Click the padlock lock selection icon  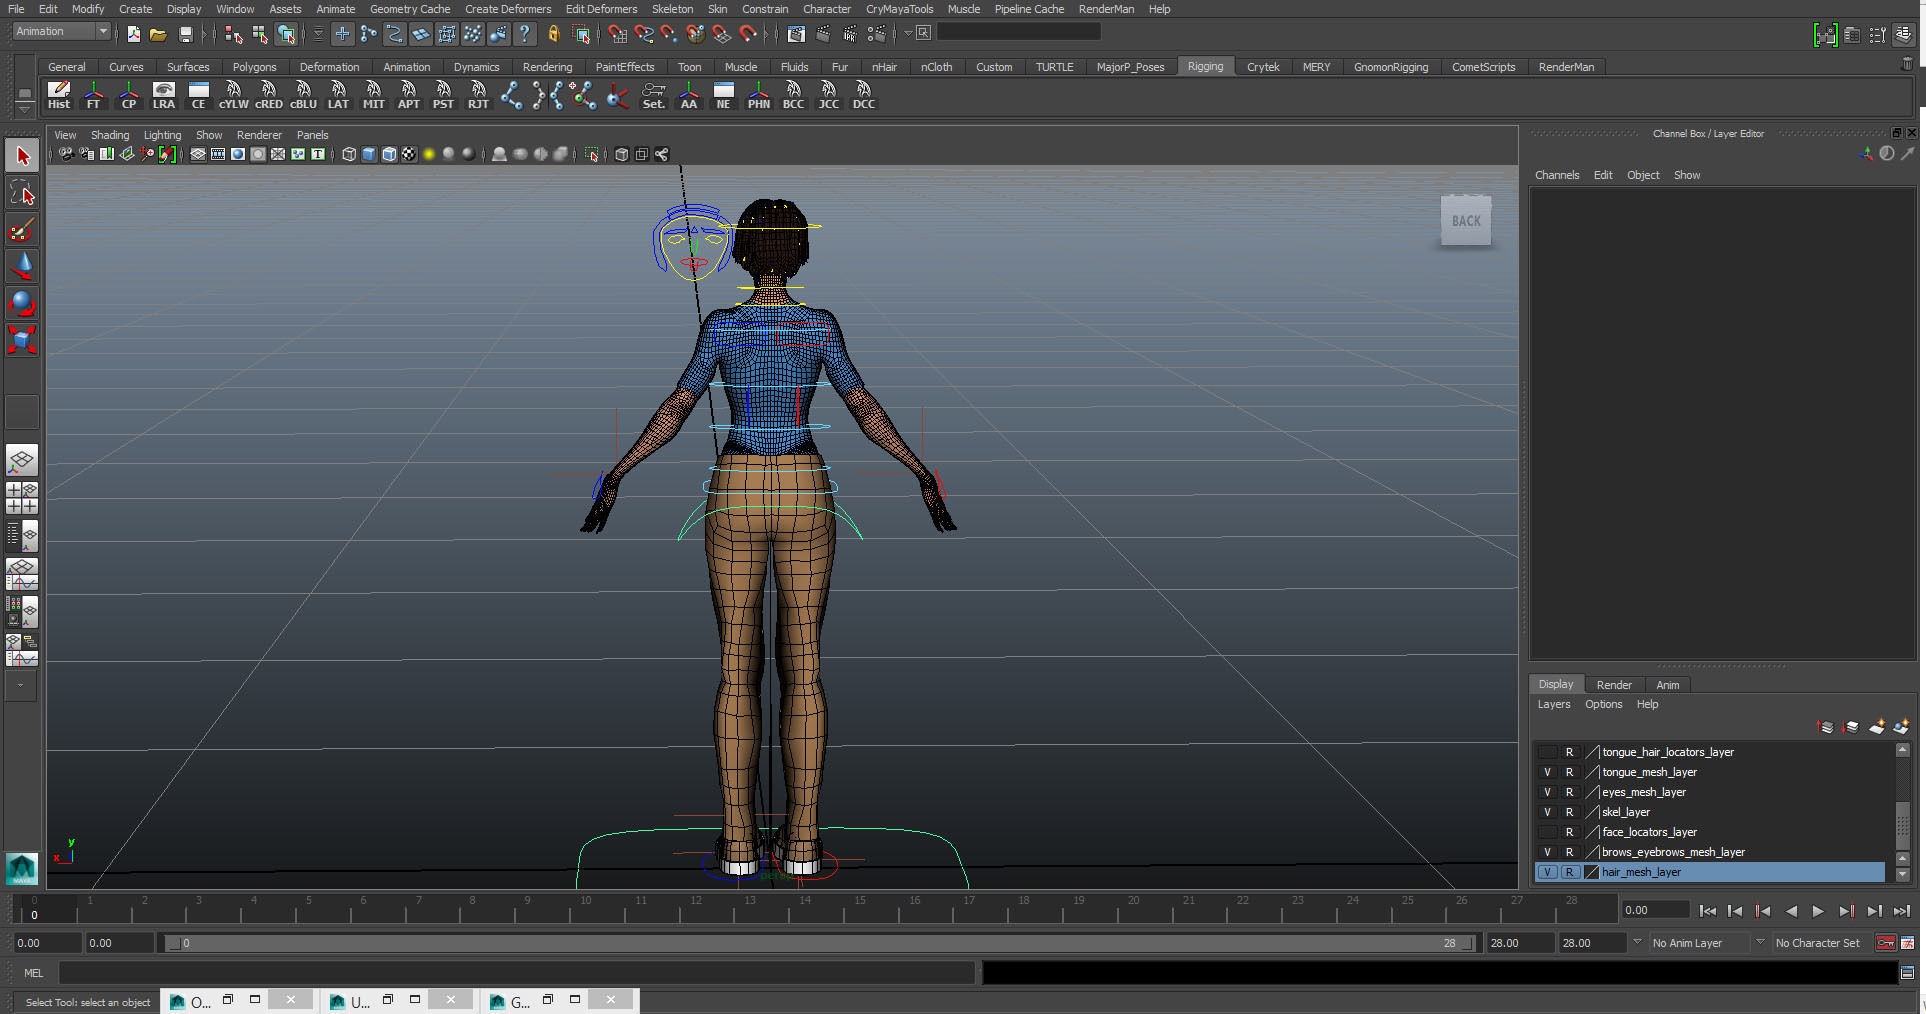(x=553, y=34)
